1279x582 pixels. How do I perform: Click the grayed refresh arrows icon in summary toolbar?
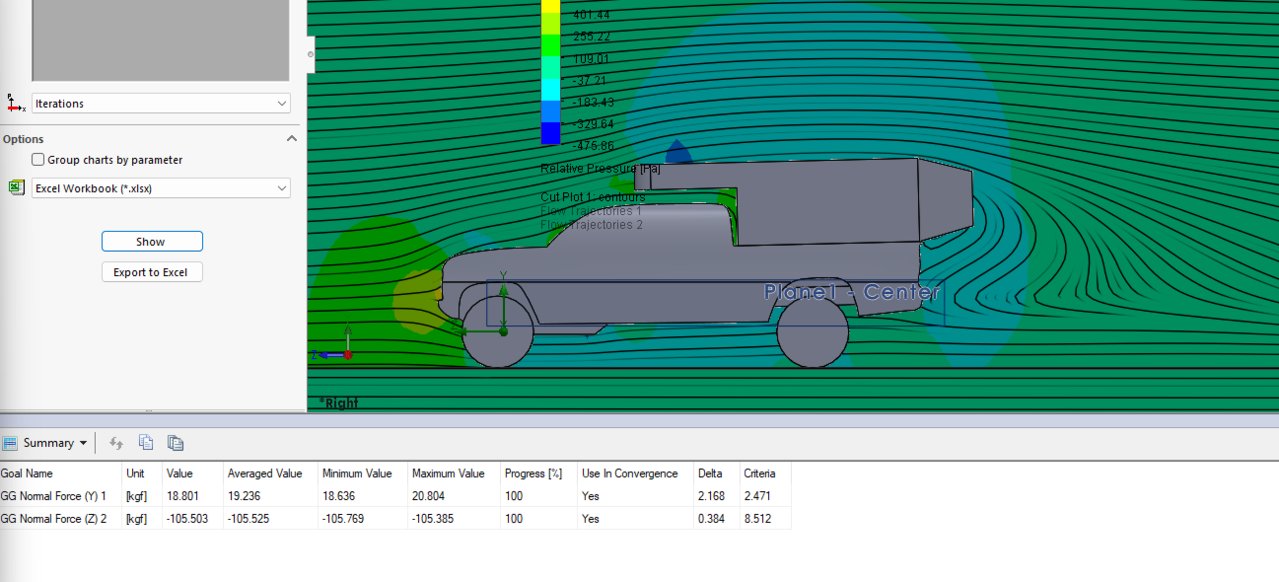click(116, 443)
